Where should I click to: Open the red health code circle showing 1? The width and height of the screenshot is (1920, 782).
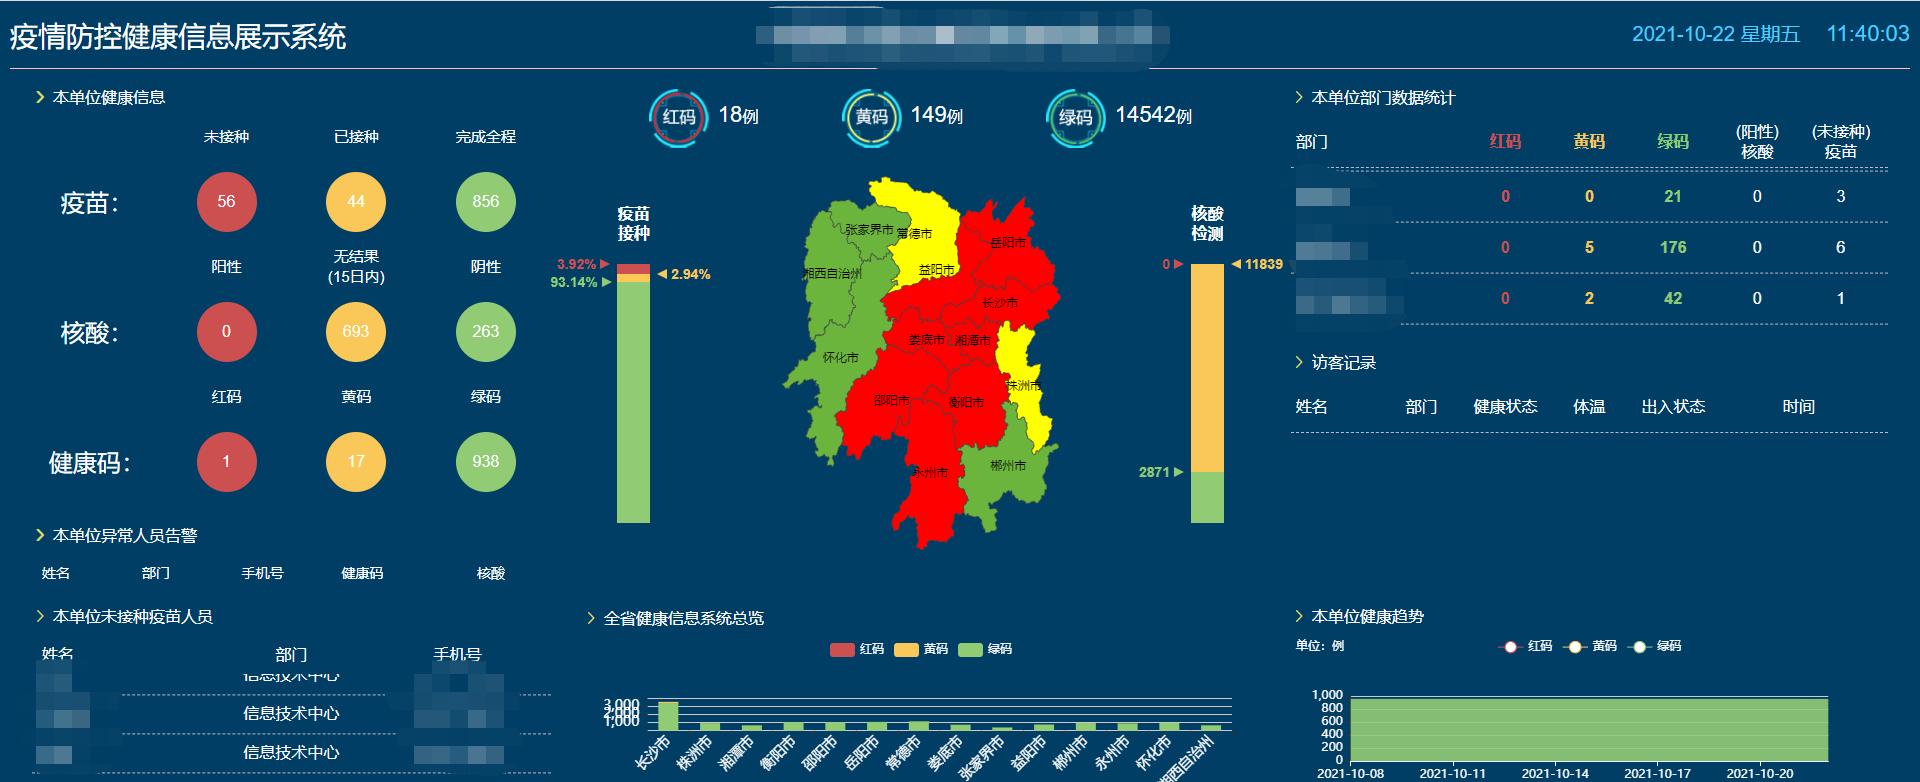(x=226, y=461)
